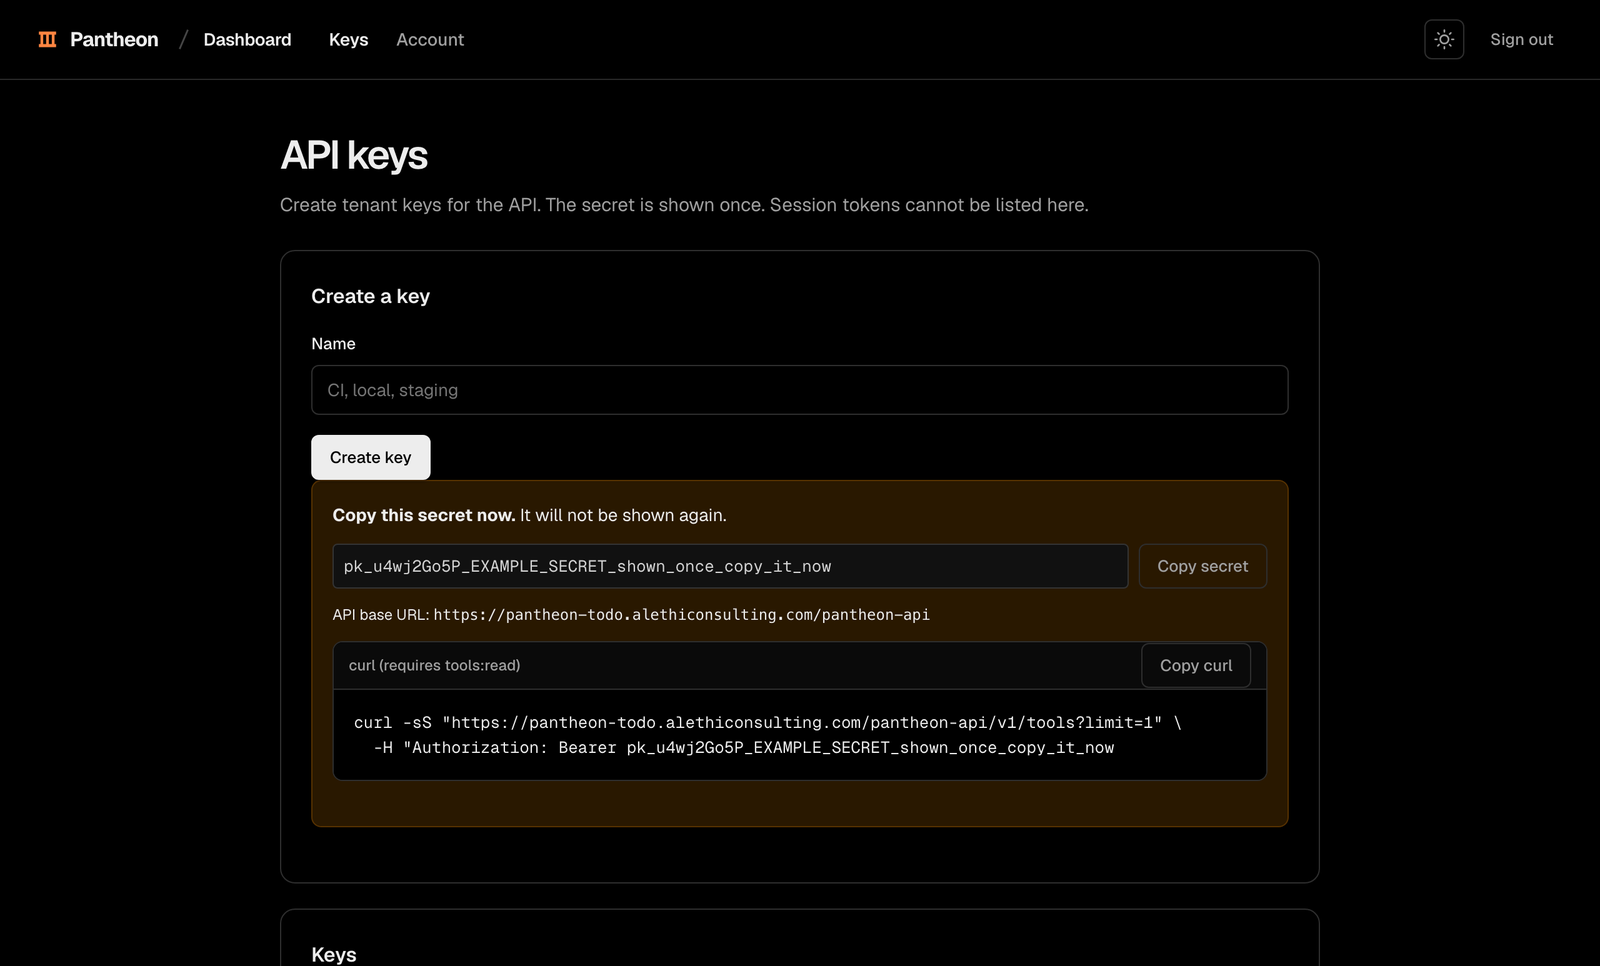The width and height of the screenshot is (1600, 966).
Task: Select the pk_ secret value field
Action: [x=730, y=566]
